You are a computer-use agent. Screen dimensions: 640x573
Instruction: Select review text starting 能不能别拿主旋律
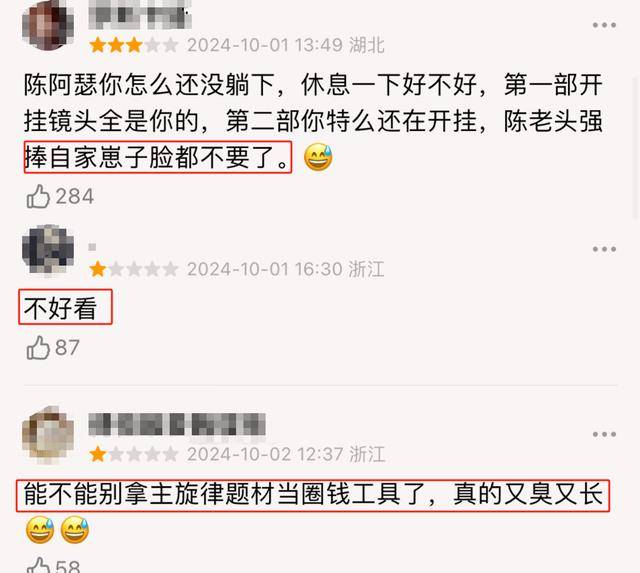click(x=313, y=495)
